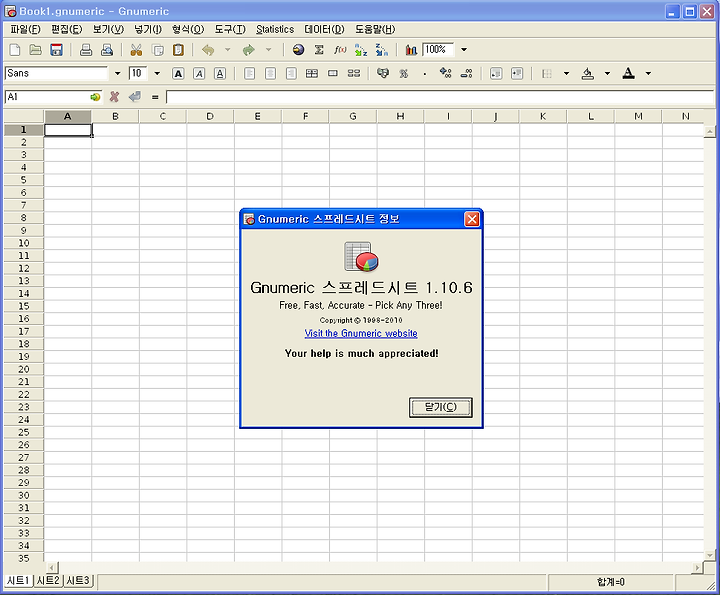The image size is (720, 595).
Task: Toggle italic formatting
Action: [x=199, y=73]
